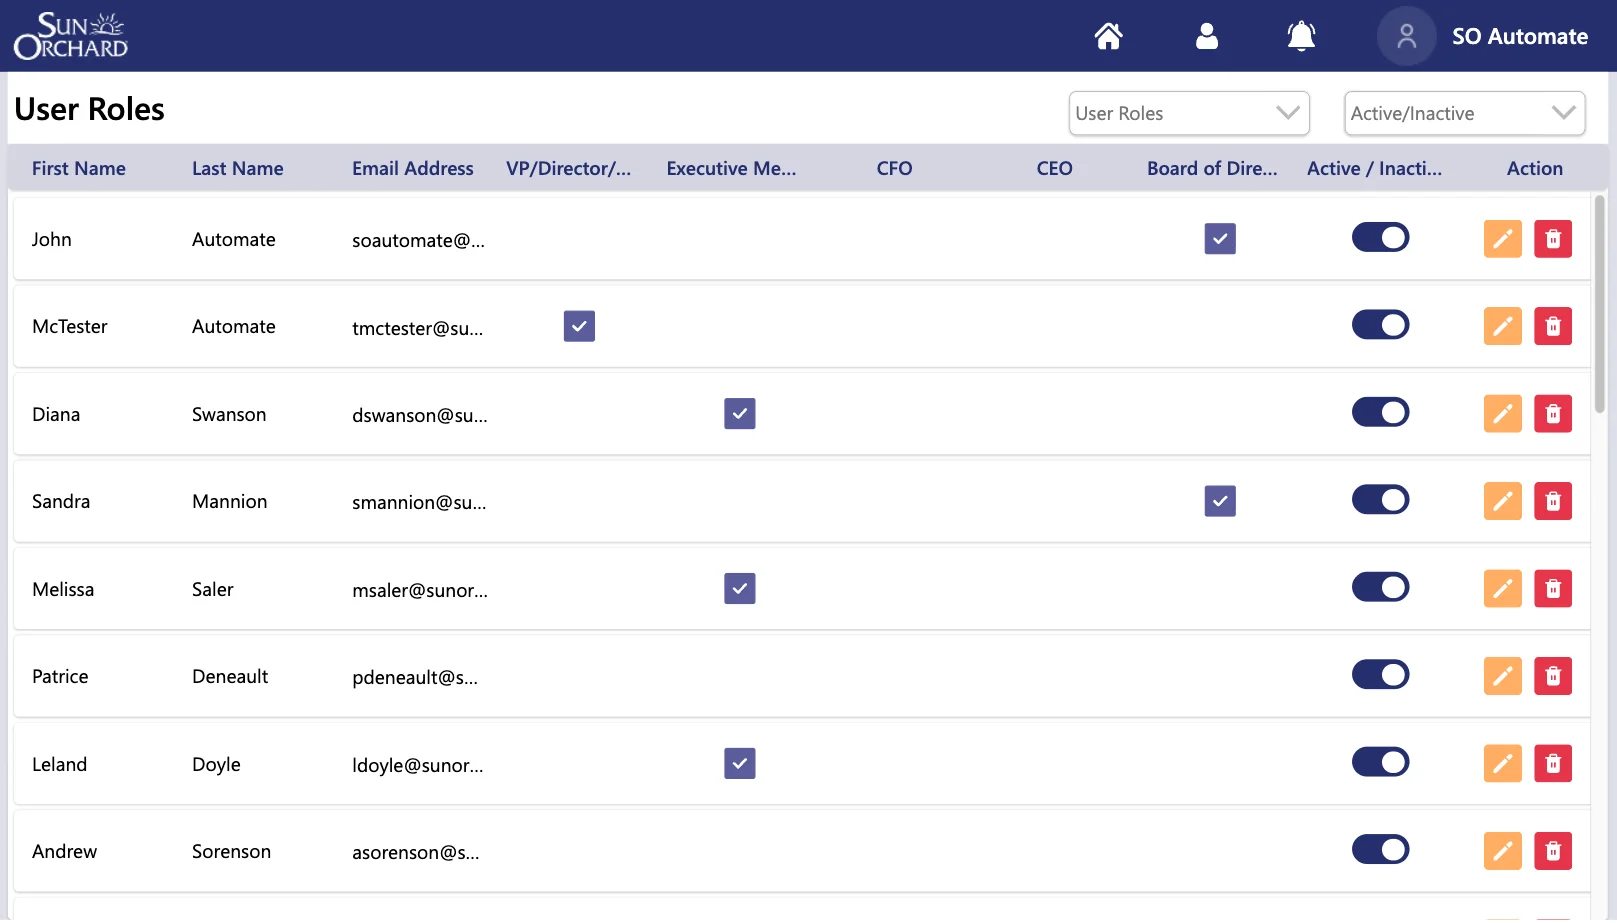This screenshot has height=923, width=1617.
Task: Click the home icon in navigation bar
Action: pos(1108,35)
